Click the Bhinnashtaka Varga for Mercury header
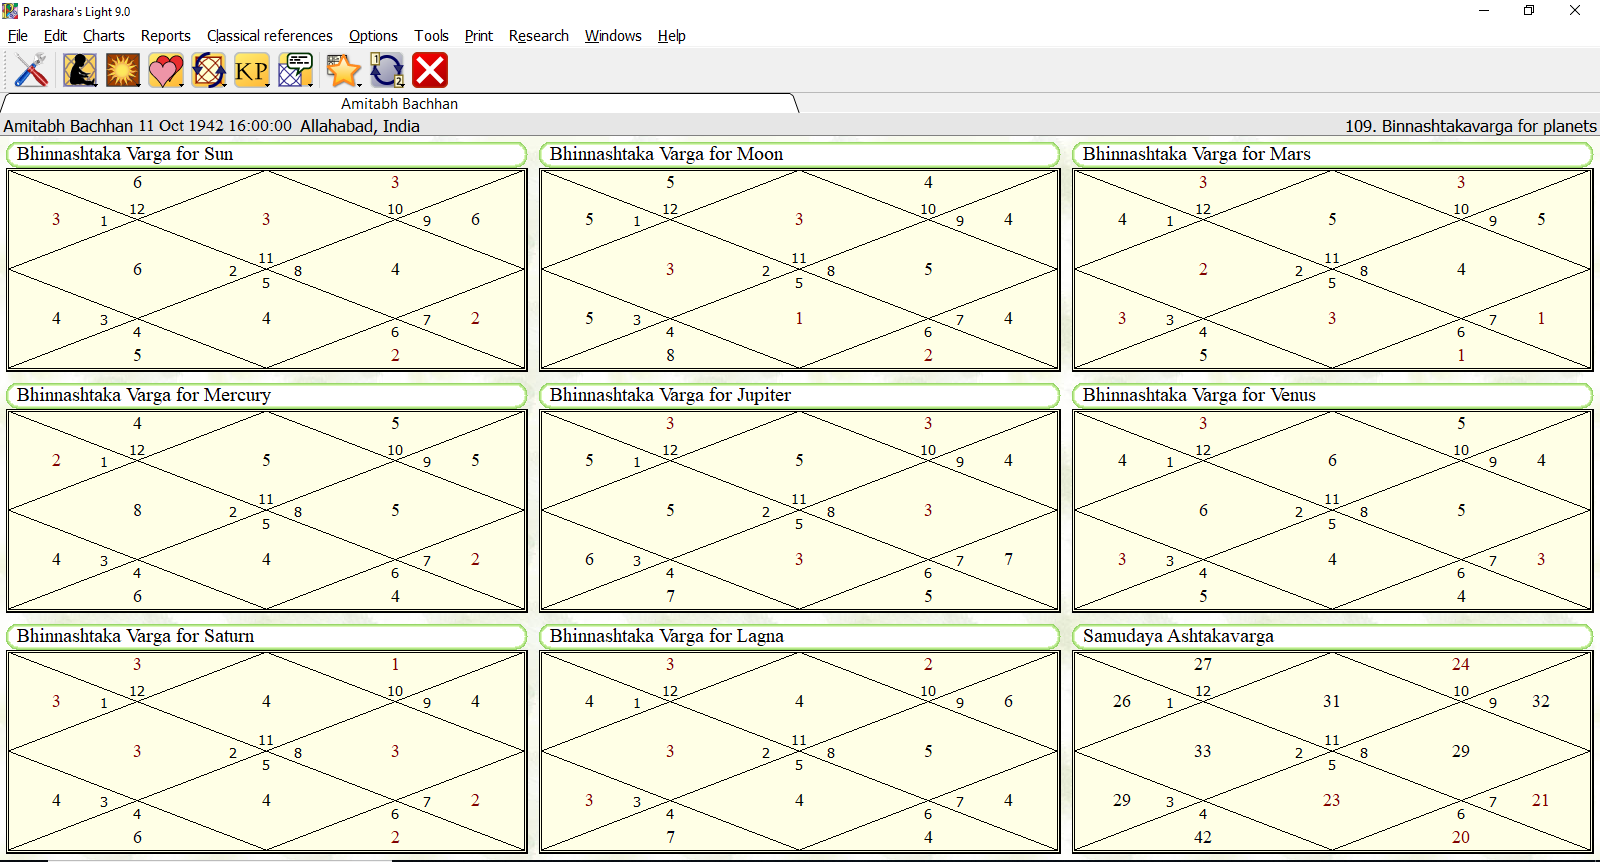The image size is (1600, 862). pyautogui.click(x=266, y=395)
